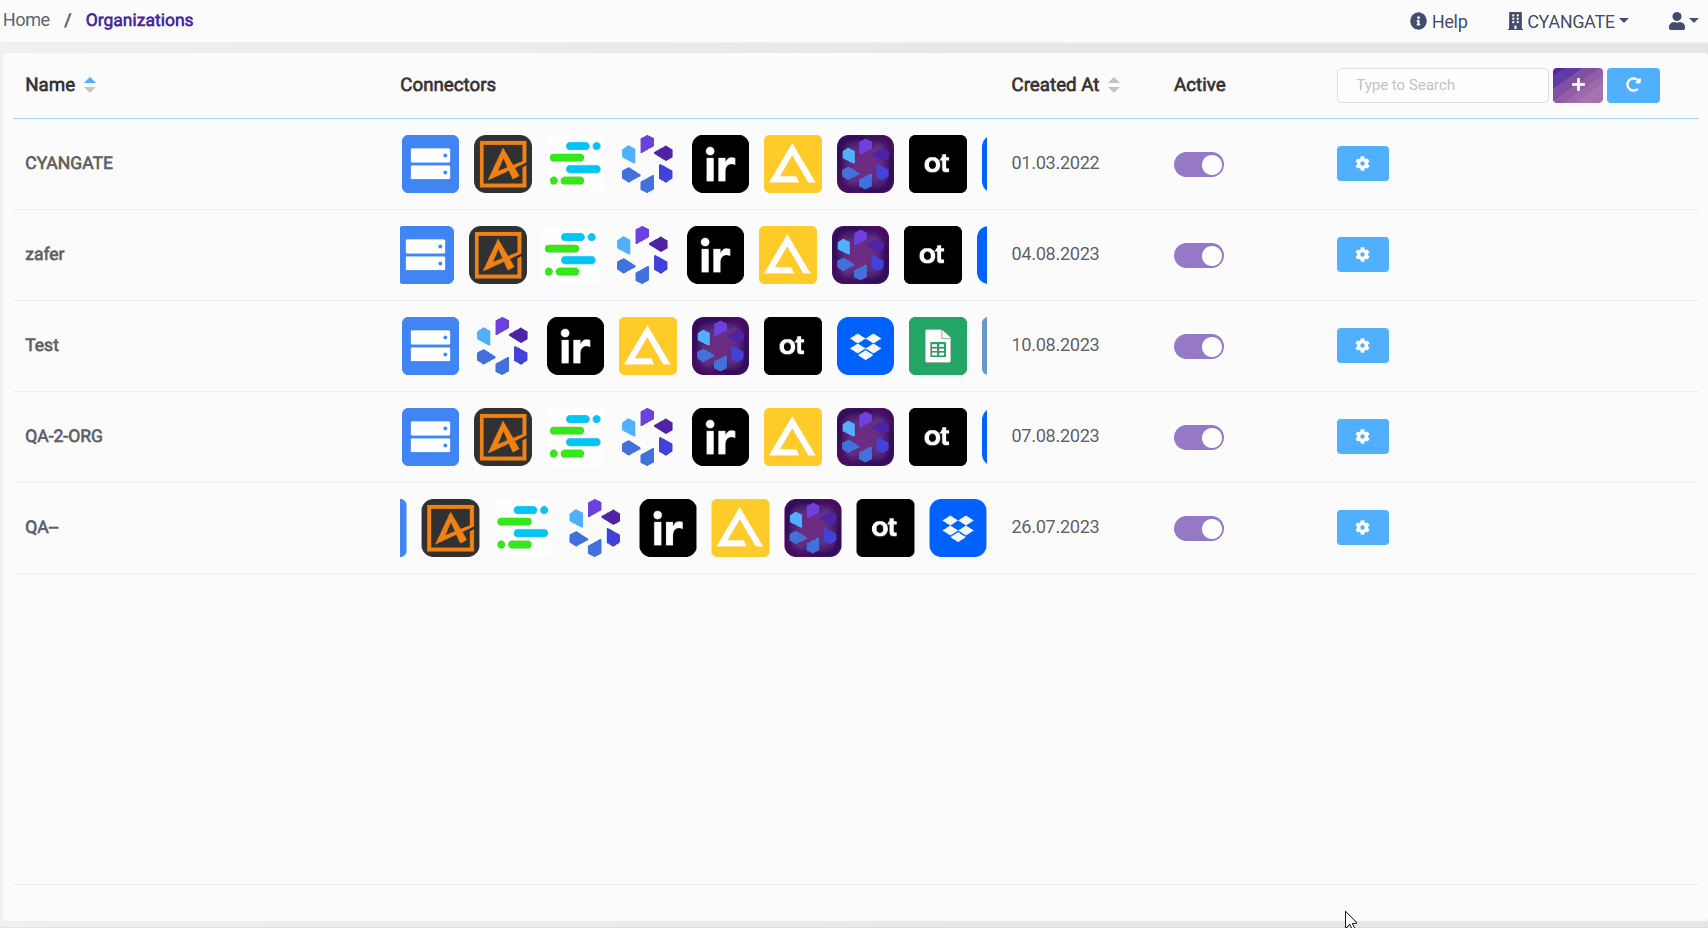Click the yellow triangle connector in QA– row
The width and height of the screenshot is (1708, 928).
click(740, 528)
